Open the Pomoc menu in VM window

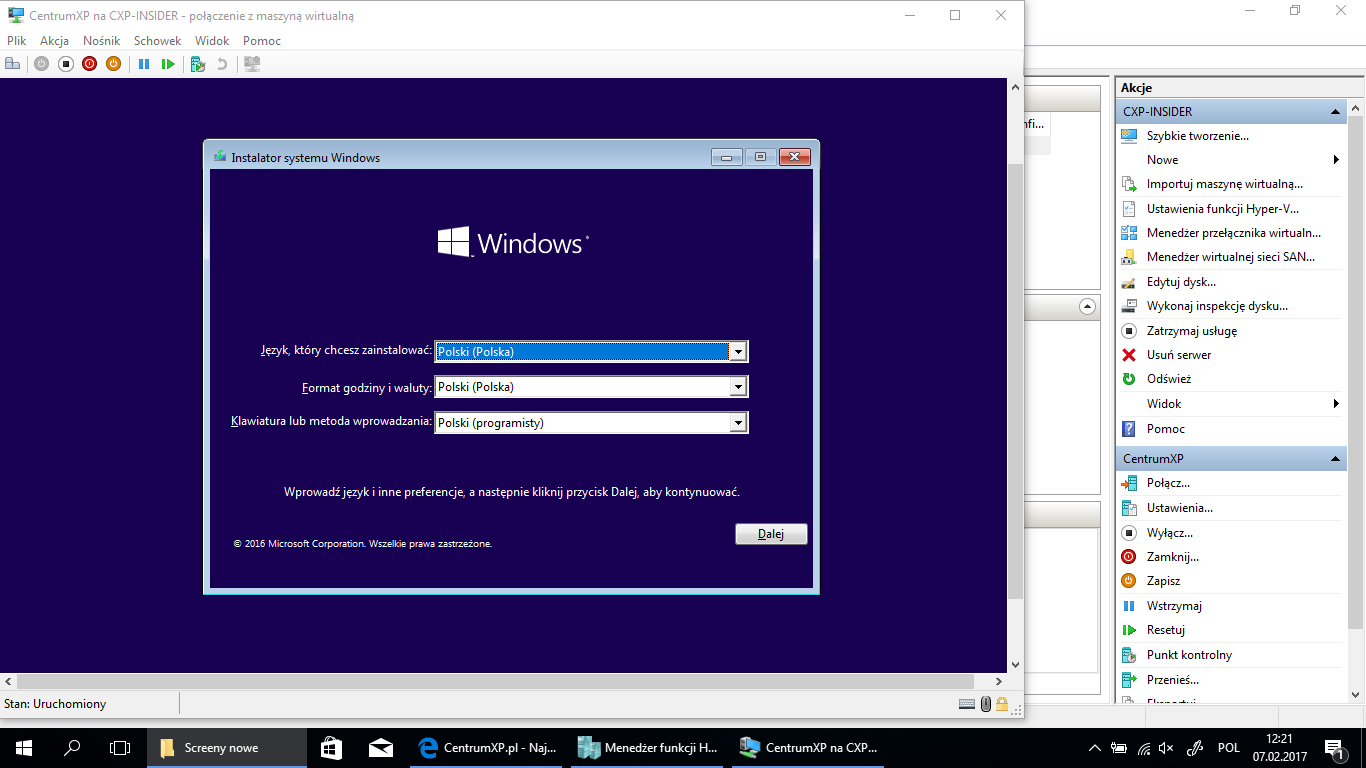[x=262, y=41]
